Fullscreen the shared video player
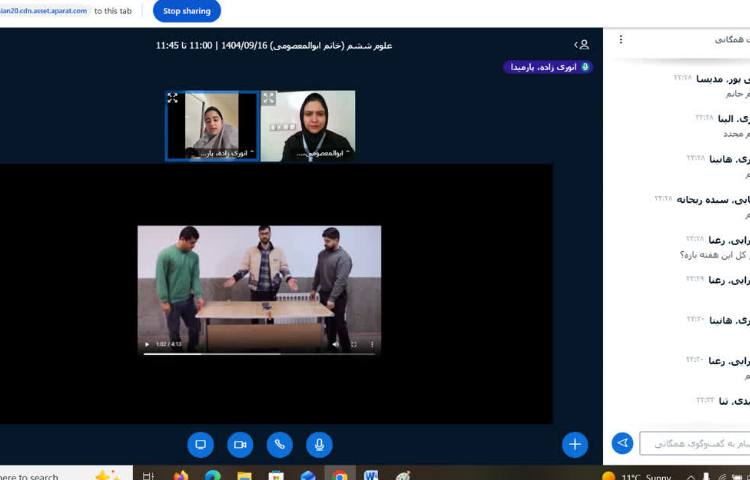The width and height of the screenshot is (750, 480). (354, 344)
